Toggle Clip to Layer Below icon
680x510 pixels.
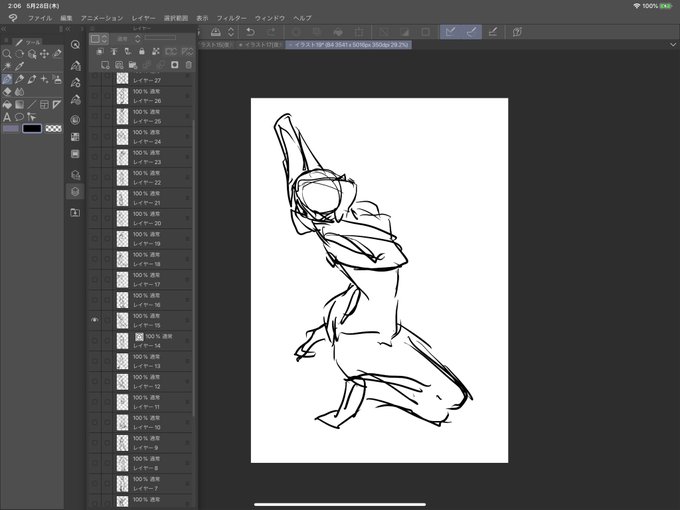pyautogui.click(x=100, y=52)
